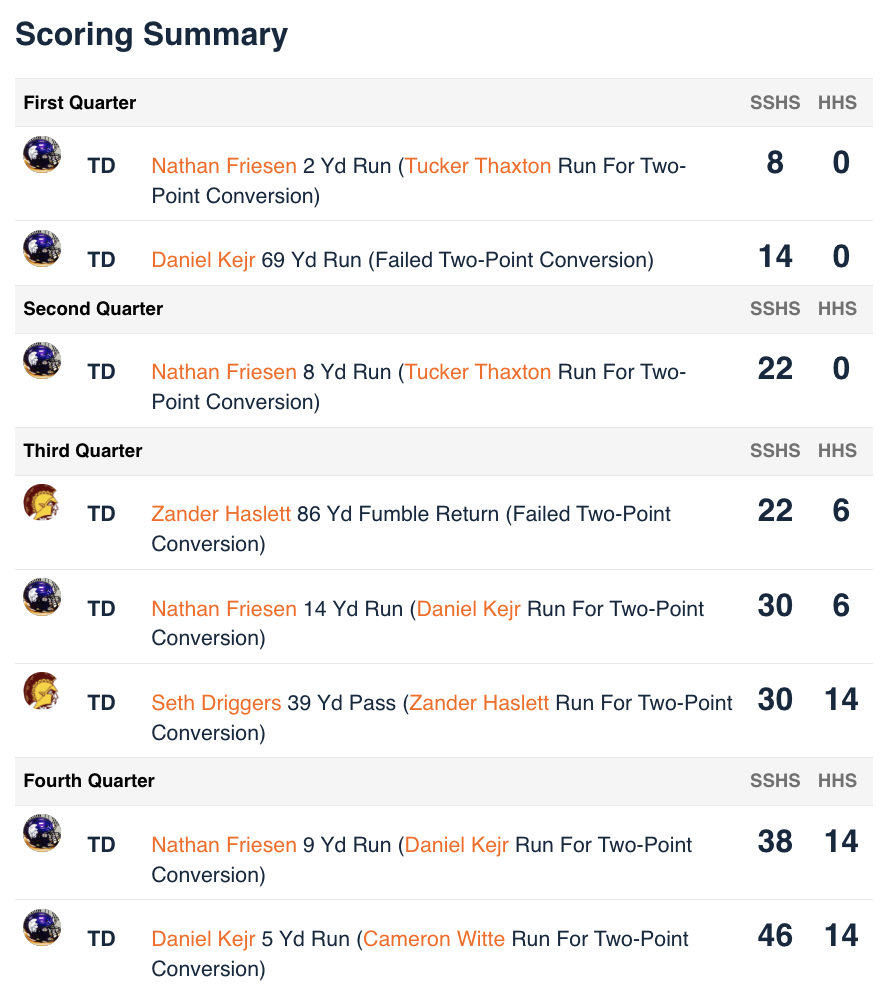The image size is (896, 998).
Task: Click Zander Haslett in the 39 Yd Pass conversion
Action: (479, 703)
